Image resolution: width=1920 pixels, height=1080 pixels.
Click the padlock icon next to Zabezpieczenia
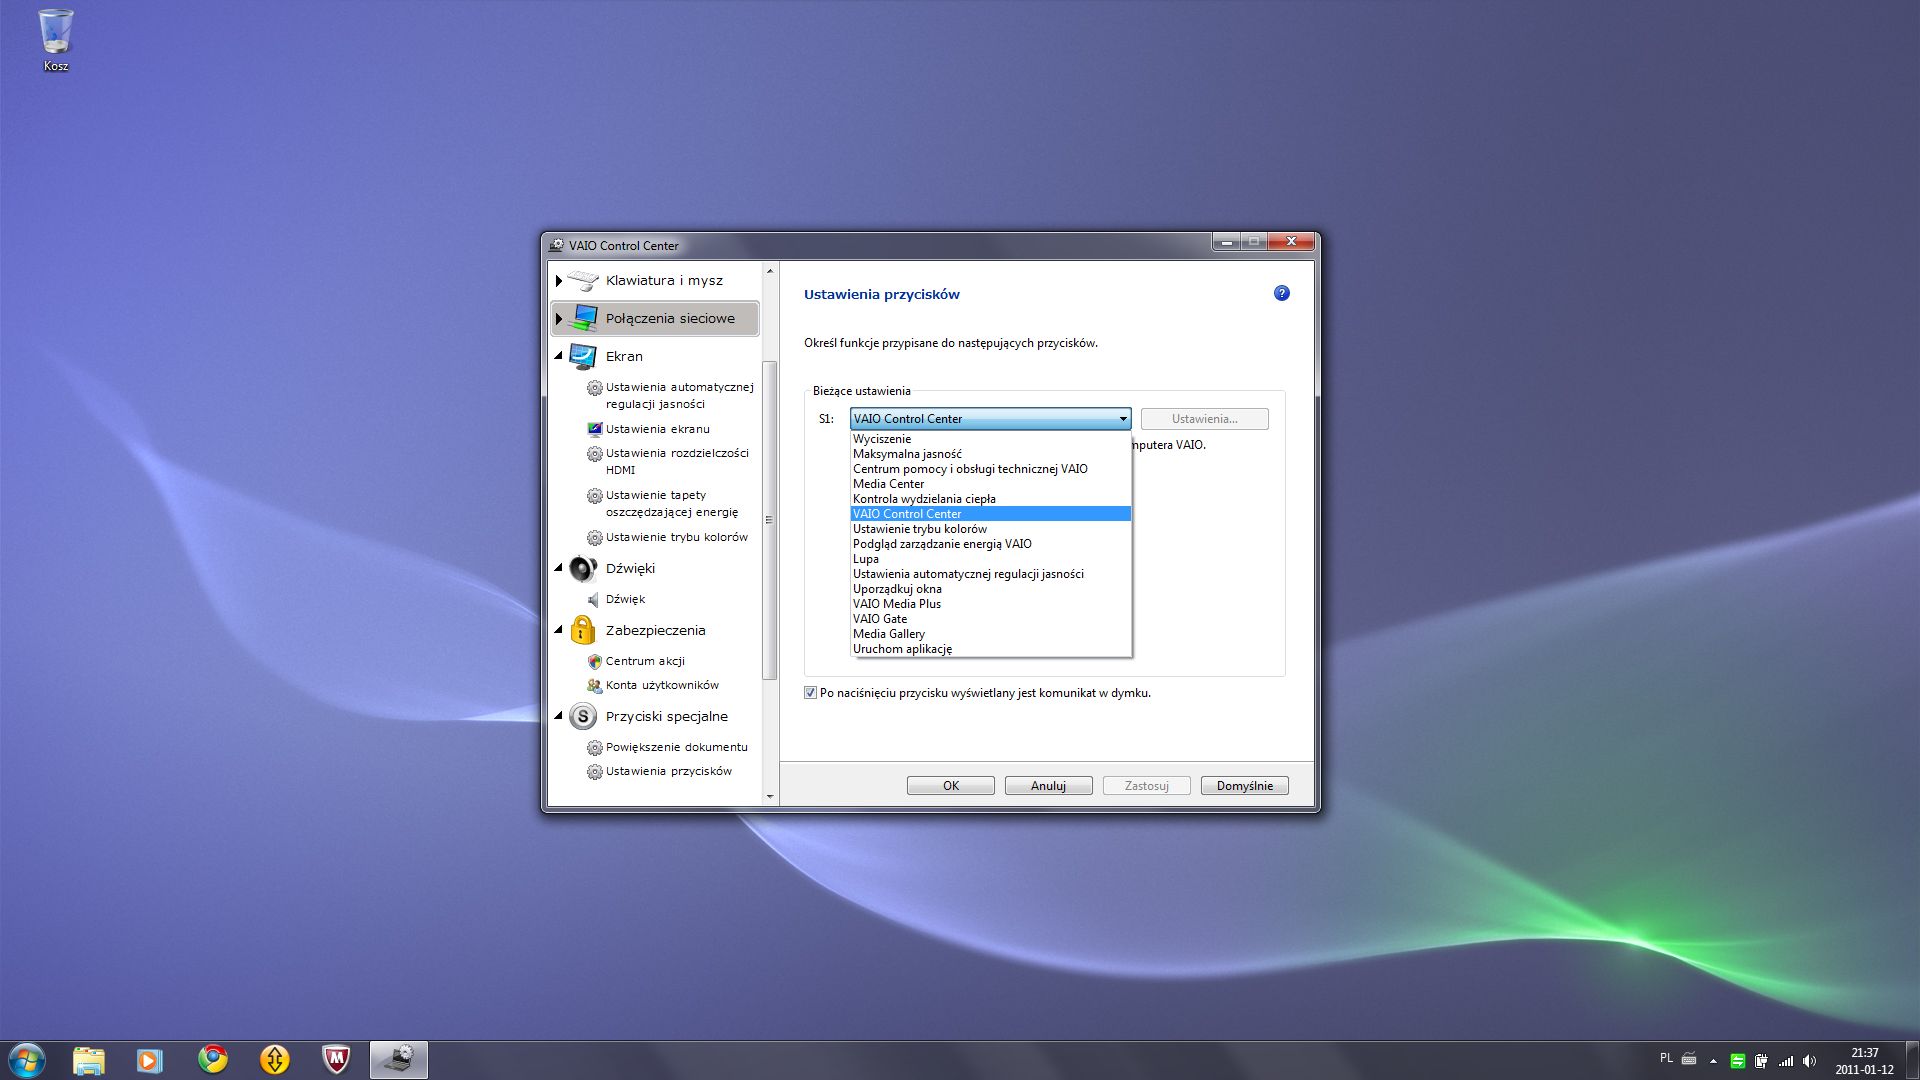(583, 630)
